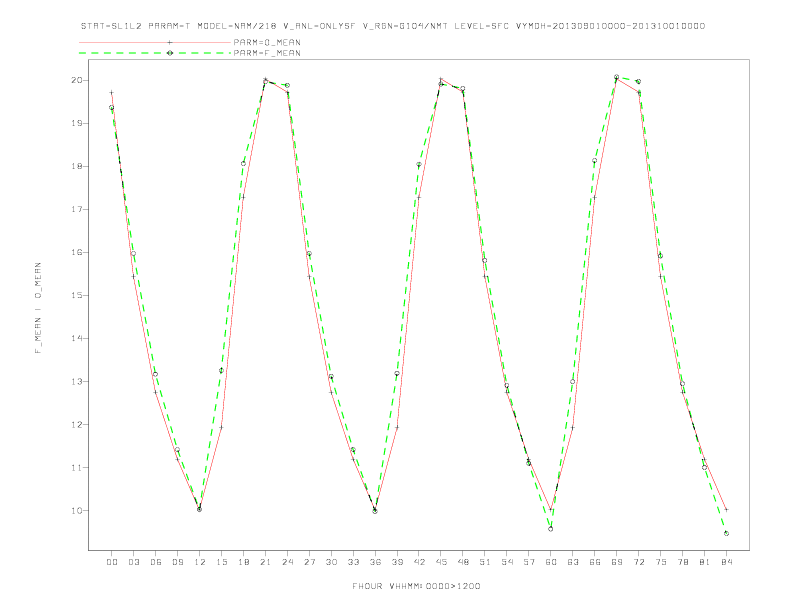Click y-axis tick label 19
The image size is (792, 612).
pyautogui.click(x=76, y=123)
